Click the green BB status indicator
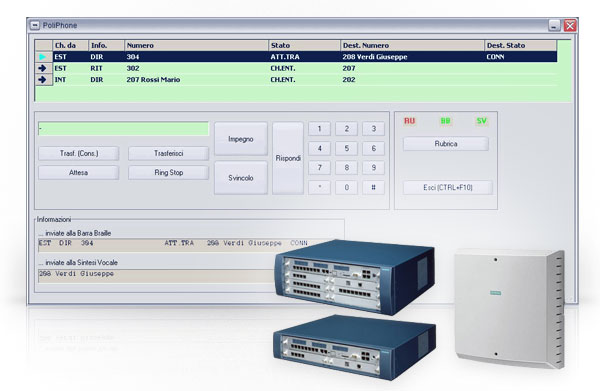This screenshot has height=391, width=600. (445, 121)
